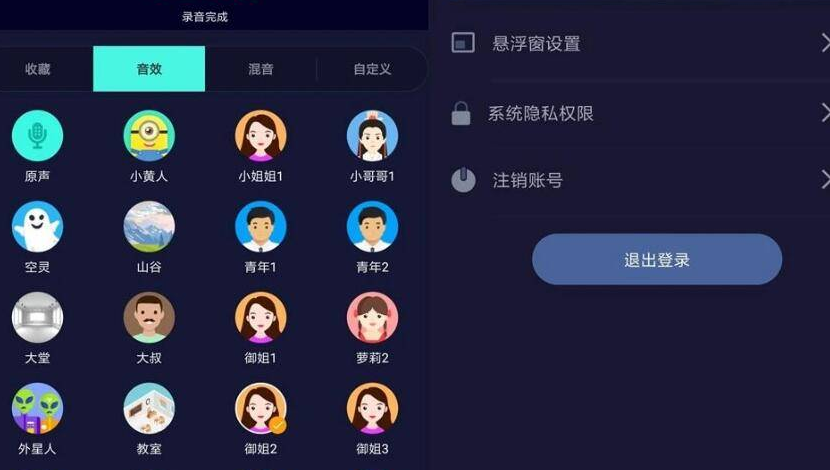
Task: Pick the 萝莉2 voice effect
Action: click(372, 318)
